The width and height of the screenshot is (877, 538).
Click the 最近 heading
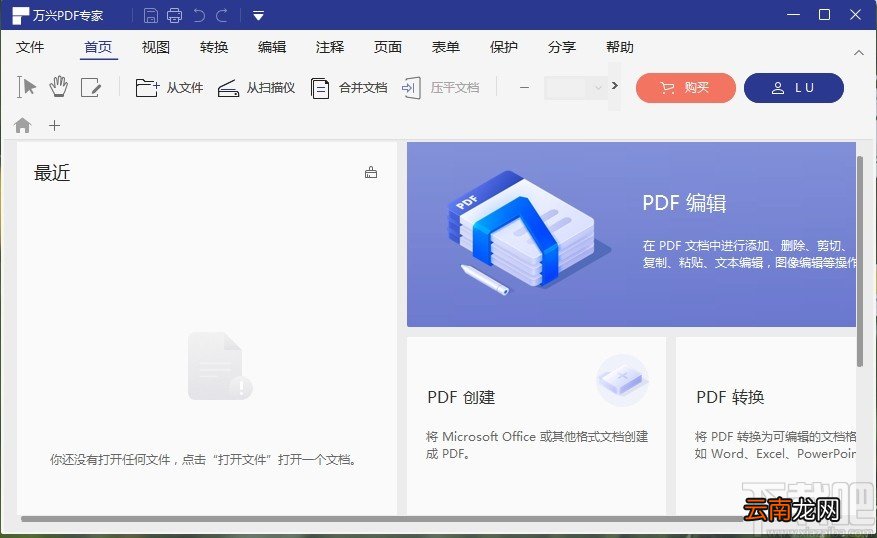pyautogui.click(x=52, y=173)
